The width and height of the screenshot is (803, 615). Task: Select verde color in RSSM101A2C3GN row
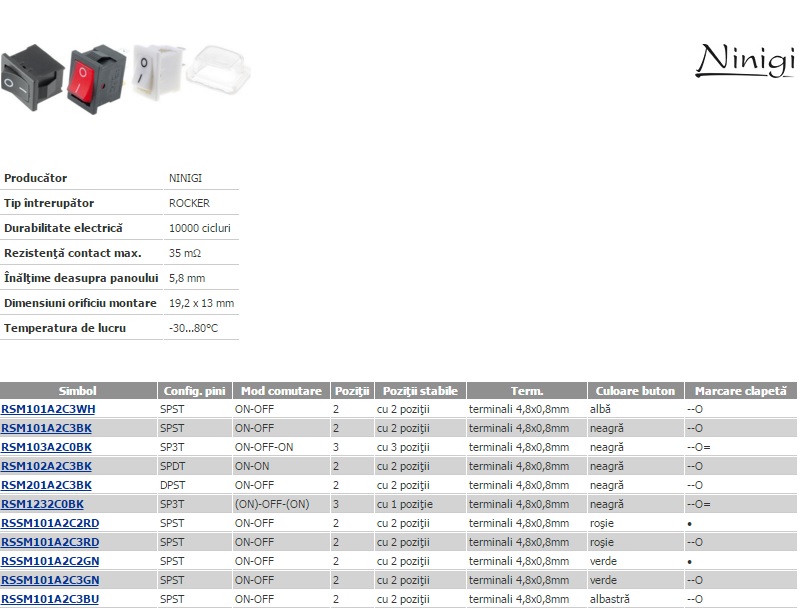pyautogui.click(x=603, y=580)
